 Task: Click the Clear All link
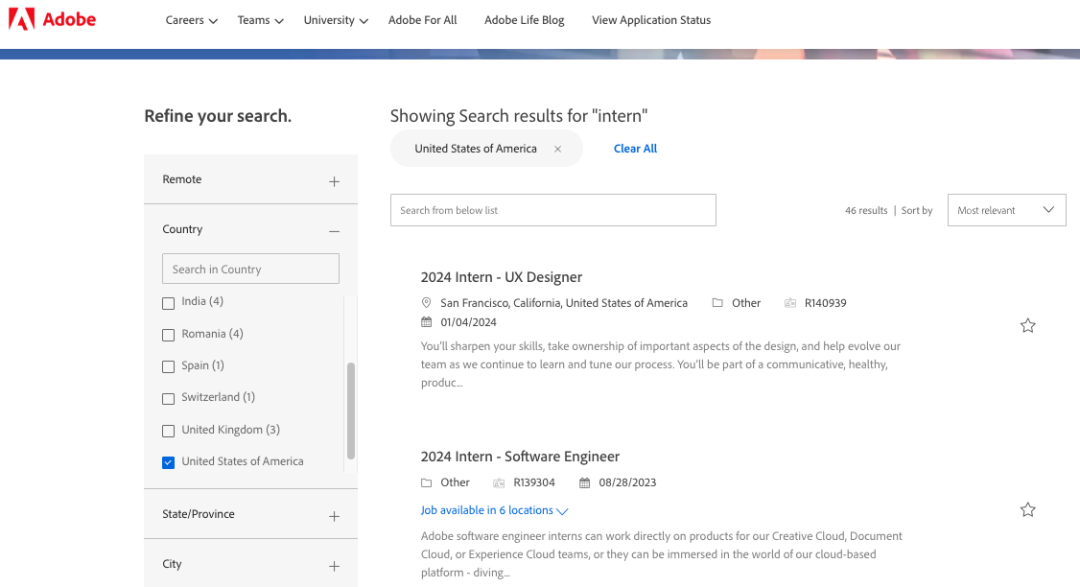coord(635,149)
